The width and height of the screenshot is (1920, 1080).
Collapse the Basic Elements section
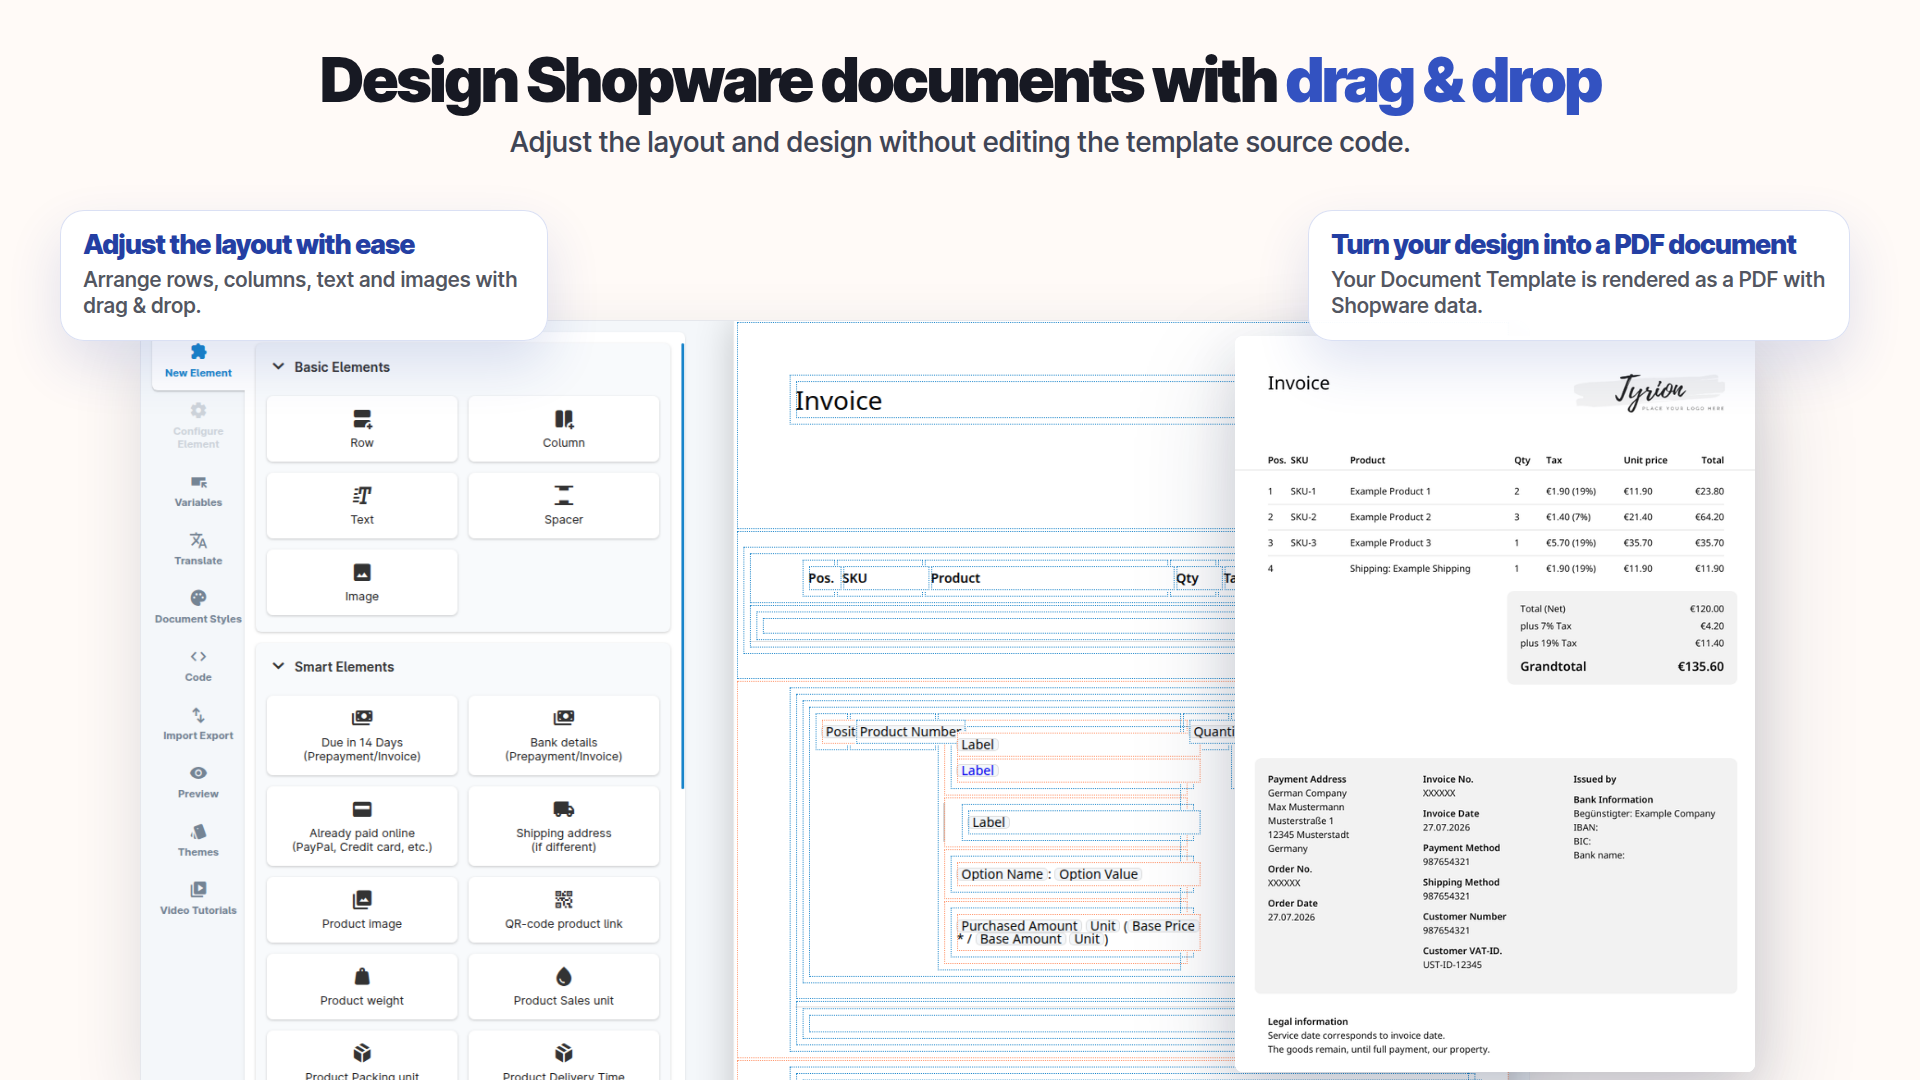click(x=278, y=367)
